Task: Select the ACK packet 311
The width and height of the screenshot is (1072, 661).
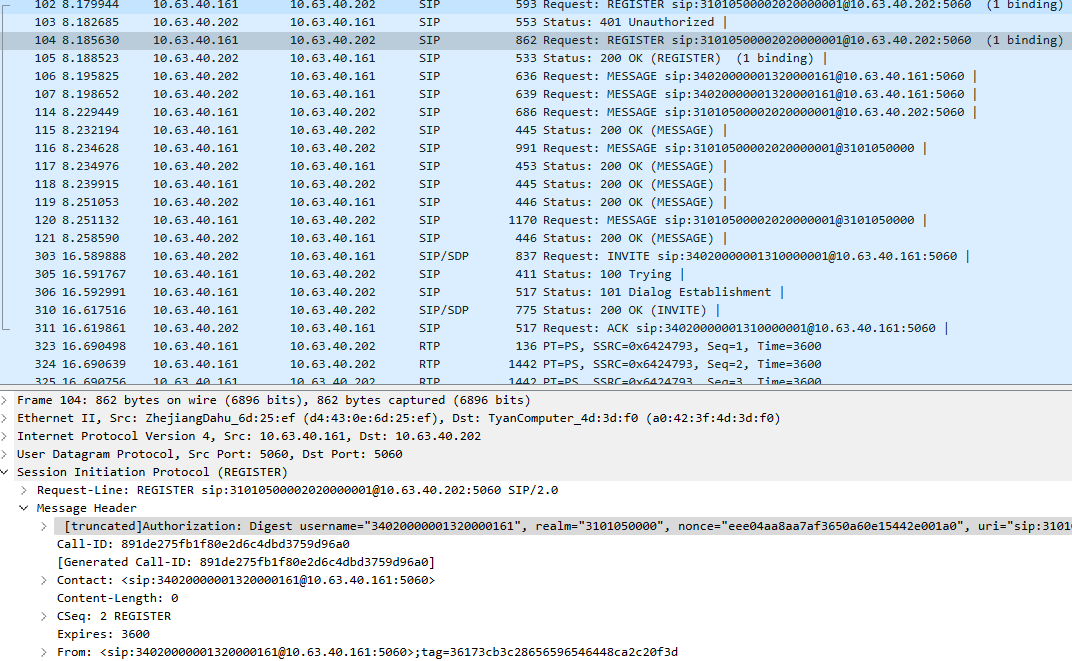Action: (400, 327)
